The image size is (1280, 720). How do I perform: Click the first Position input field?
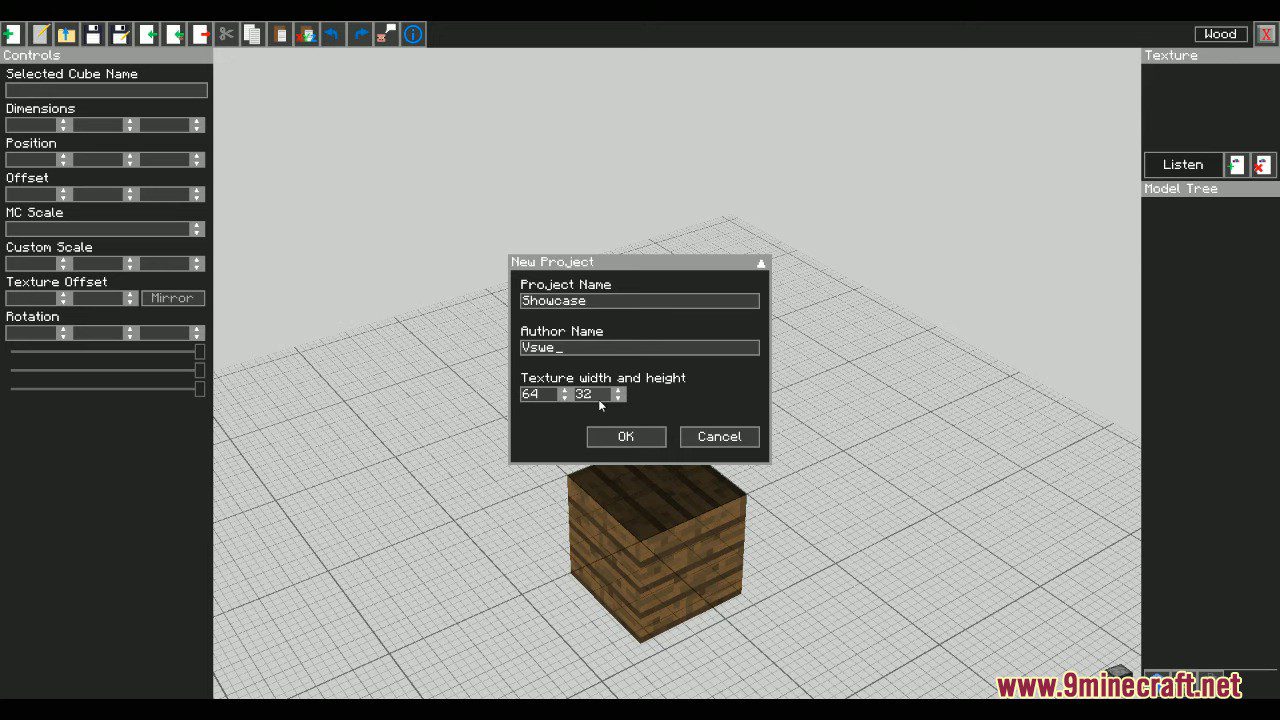coord(32,160)
